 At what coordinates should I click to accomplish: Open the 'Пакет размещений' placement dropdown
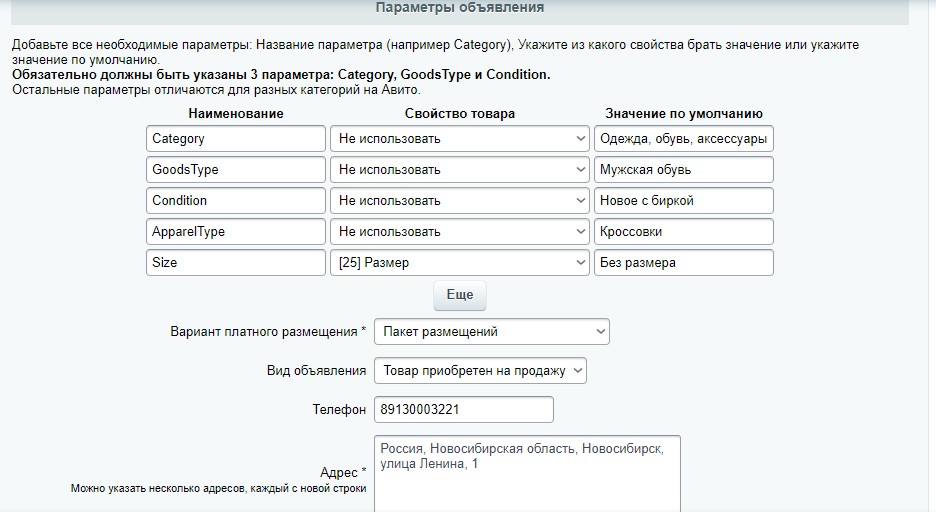tap(491, 331)
